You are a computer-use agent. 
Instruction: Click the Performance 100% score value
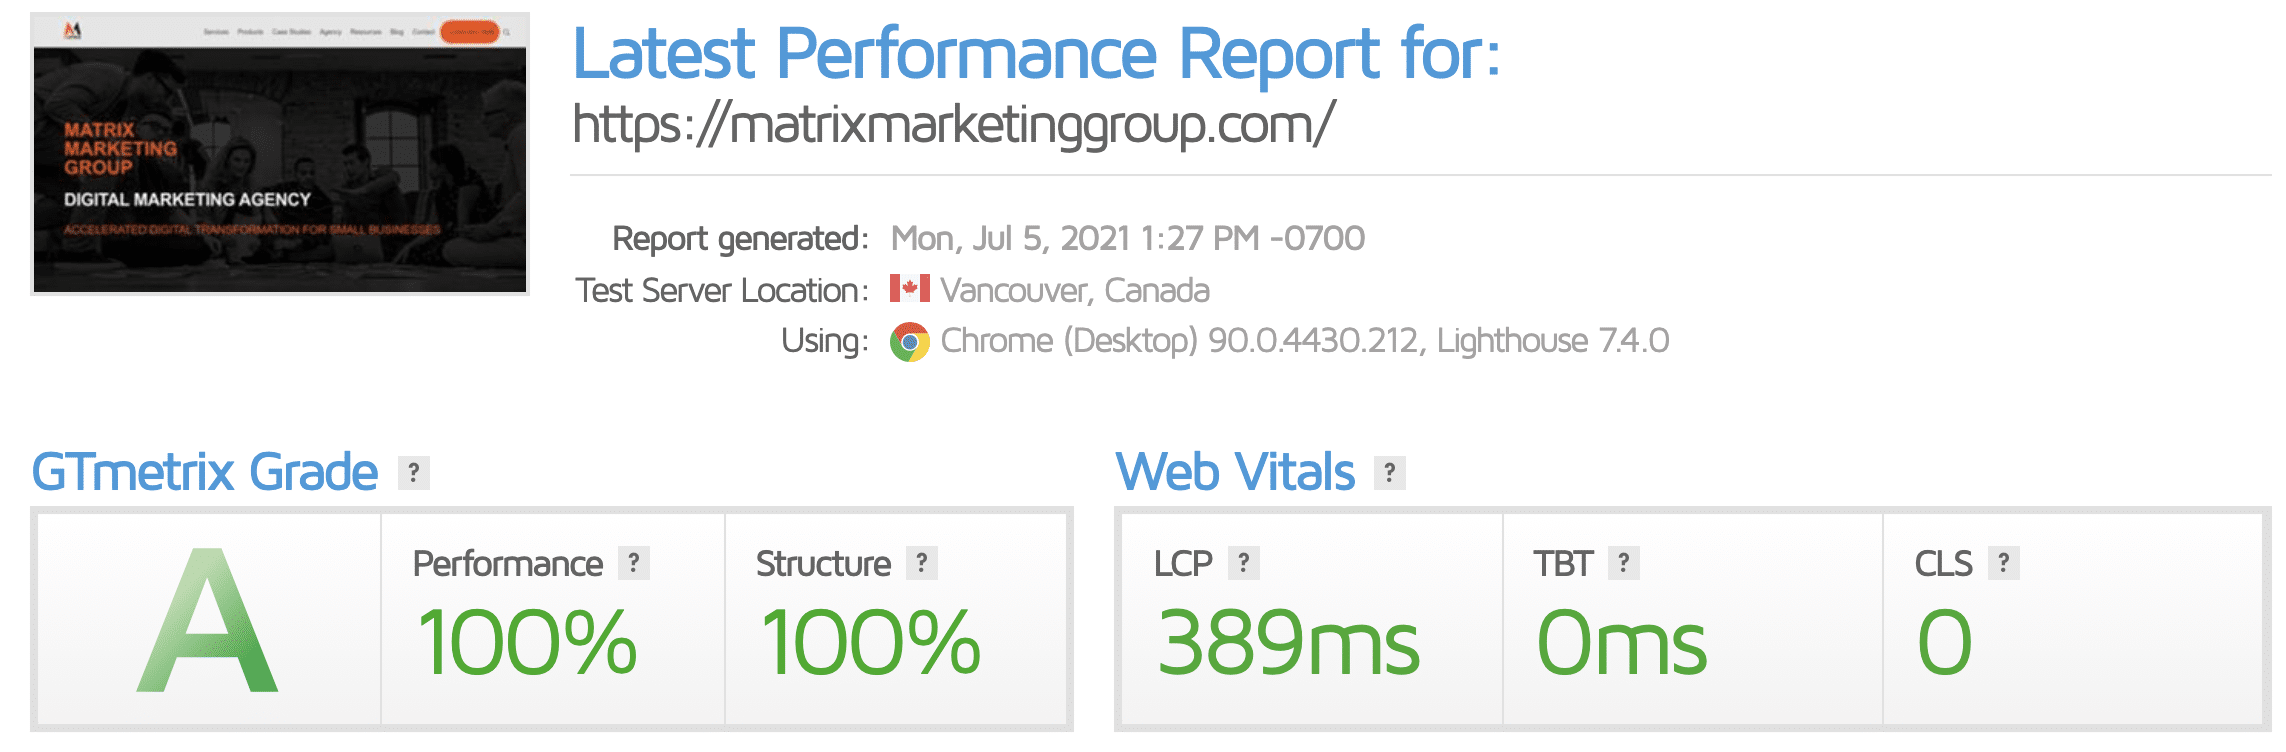tap(527, 643)
